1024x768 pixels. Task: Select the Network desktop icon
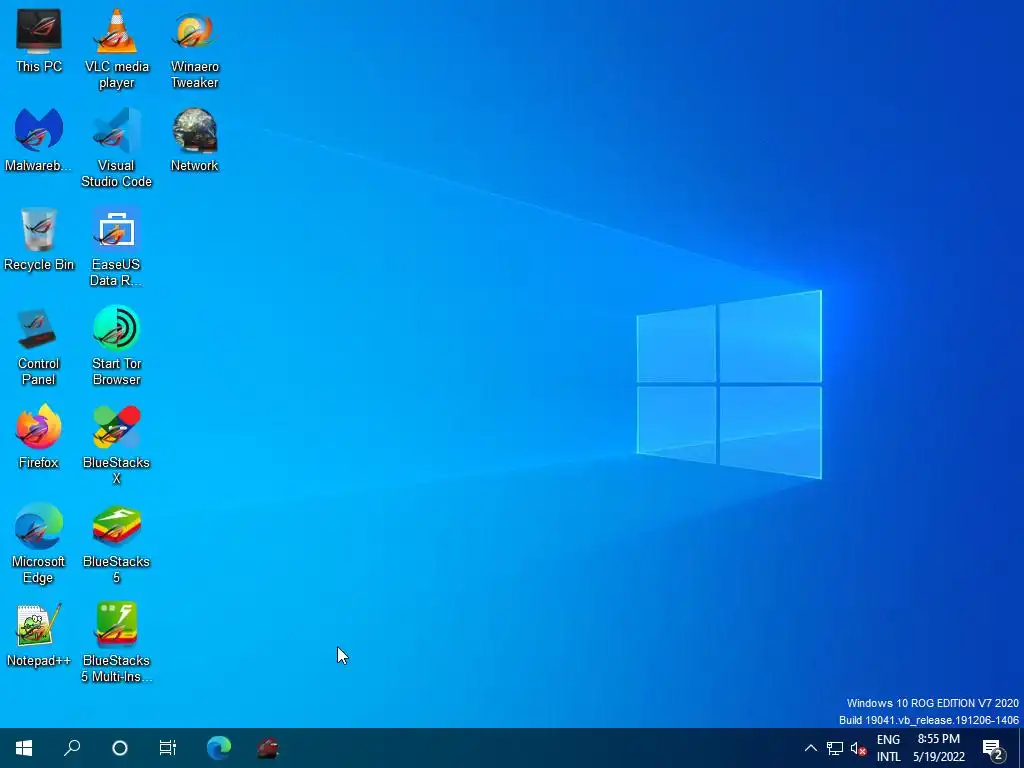[194, 140]
